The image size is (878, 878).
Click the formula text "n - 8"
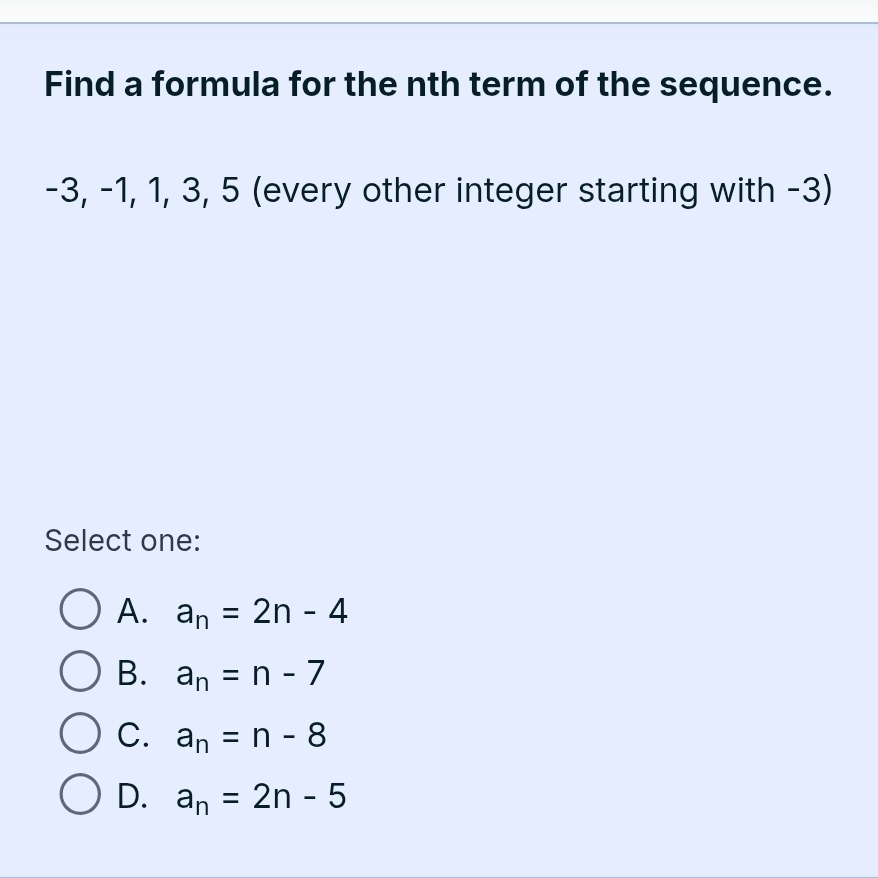pyautogui.click(x=289, y=735)
